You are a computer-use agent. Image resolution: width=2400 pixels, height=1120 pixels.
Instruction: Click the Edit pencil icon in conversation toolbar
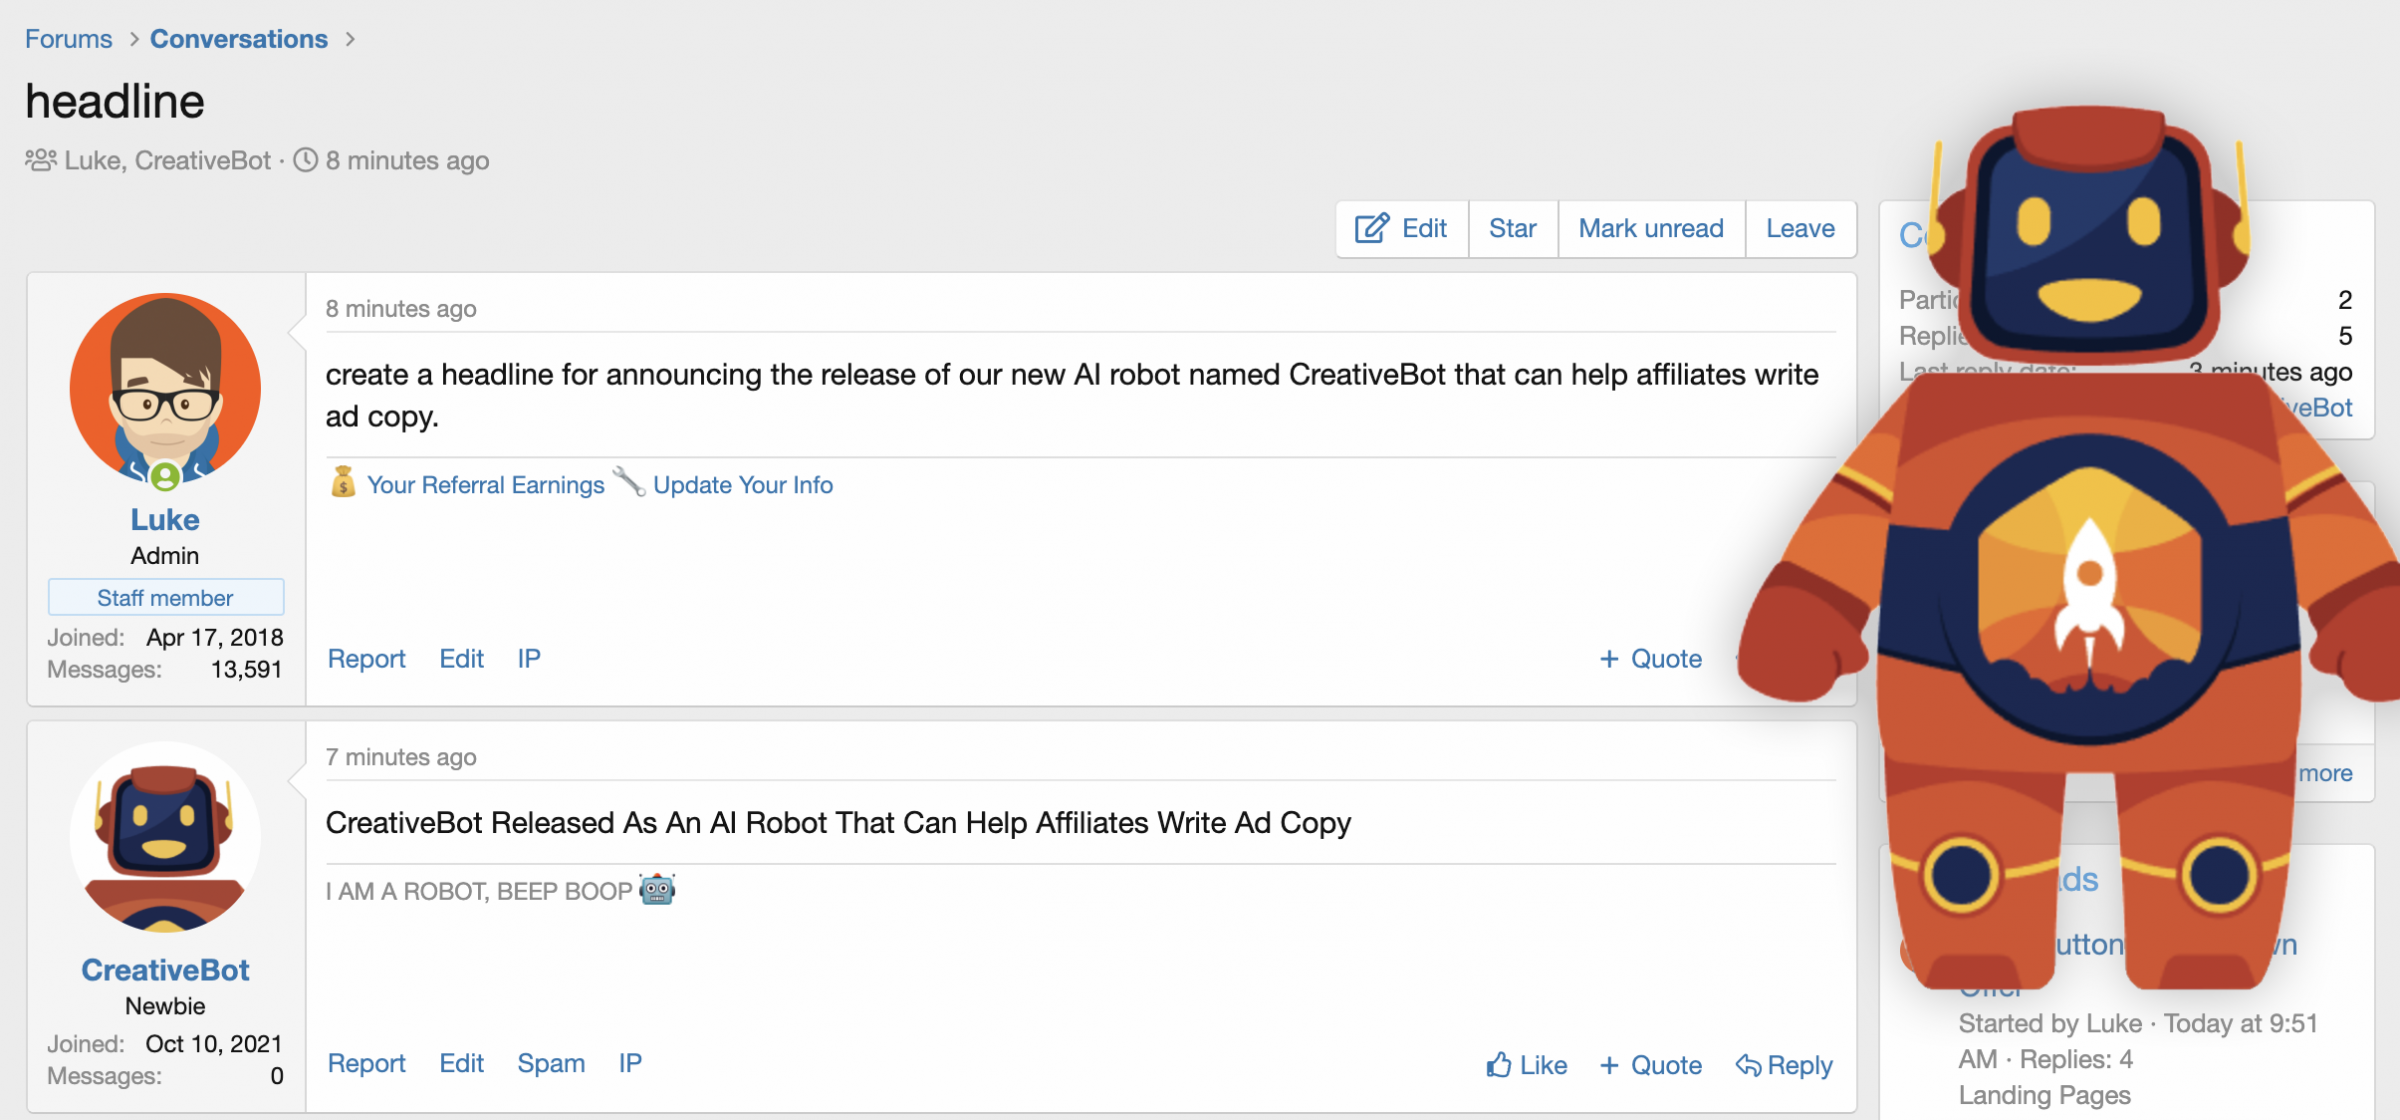1371,228
